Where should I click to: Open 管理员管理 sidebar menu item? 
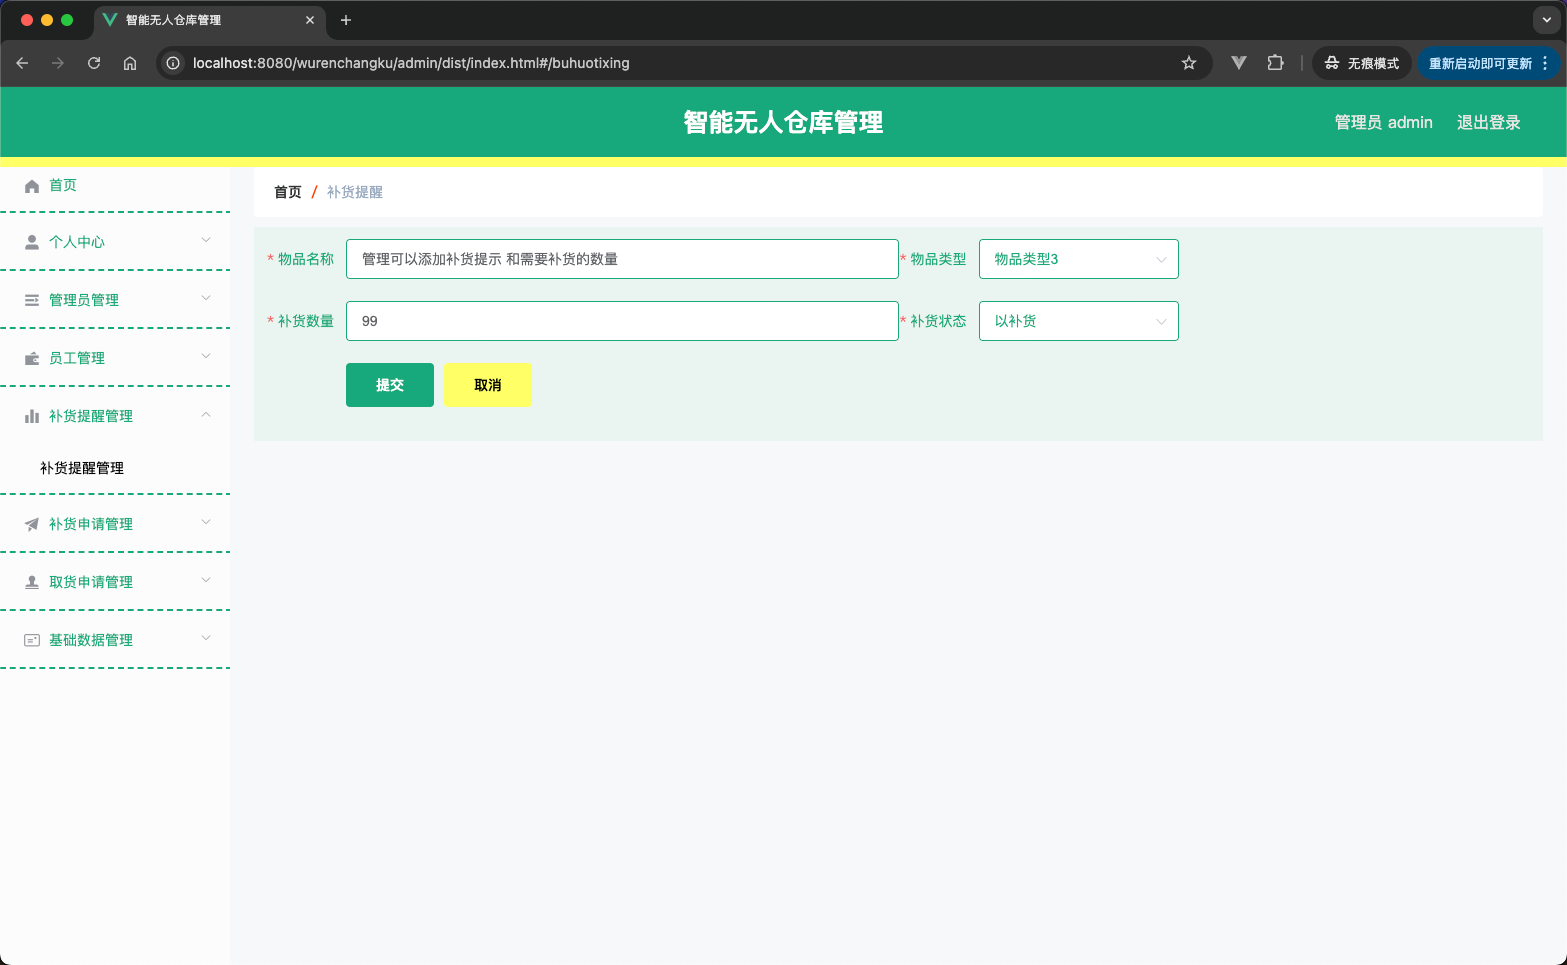click(115, 300)
